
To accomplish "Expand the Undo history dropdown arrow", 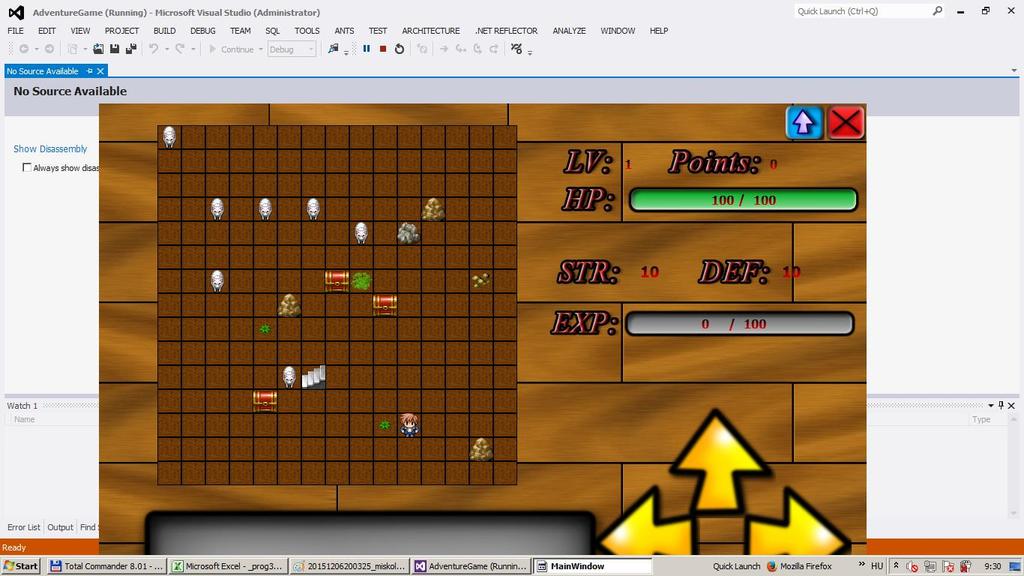I will point(167,50).
